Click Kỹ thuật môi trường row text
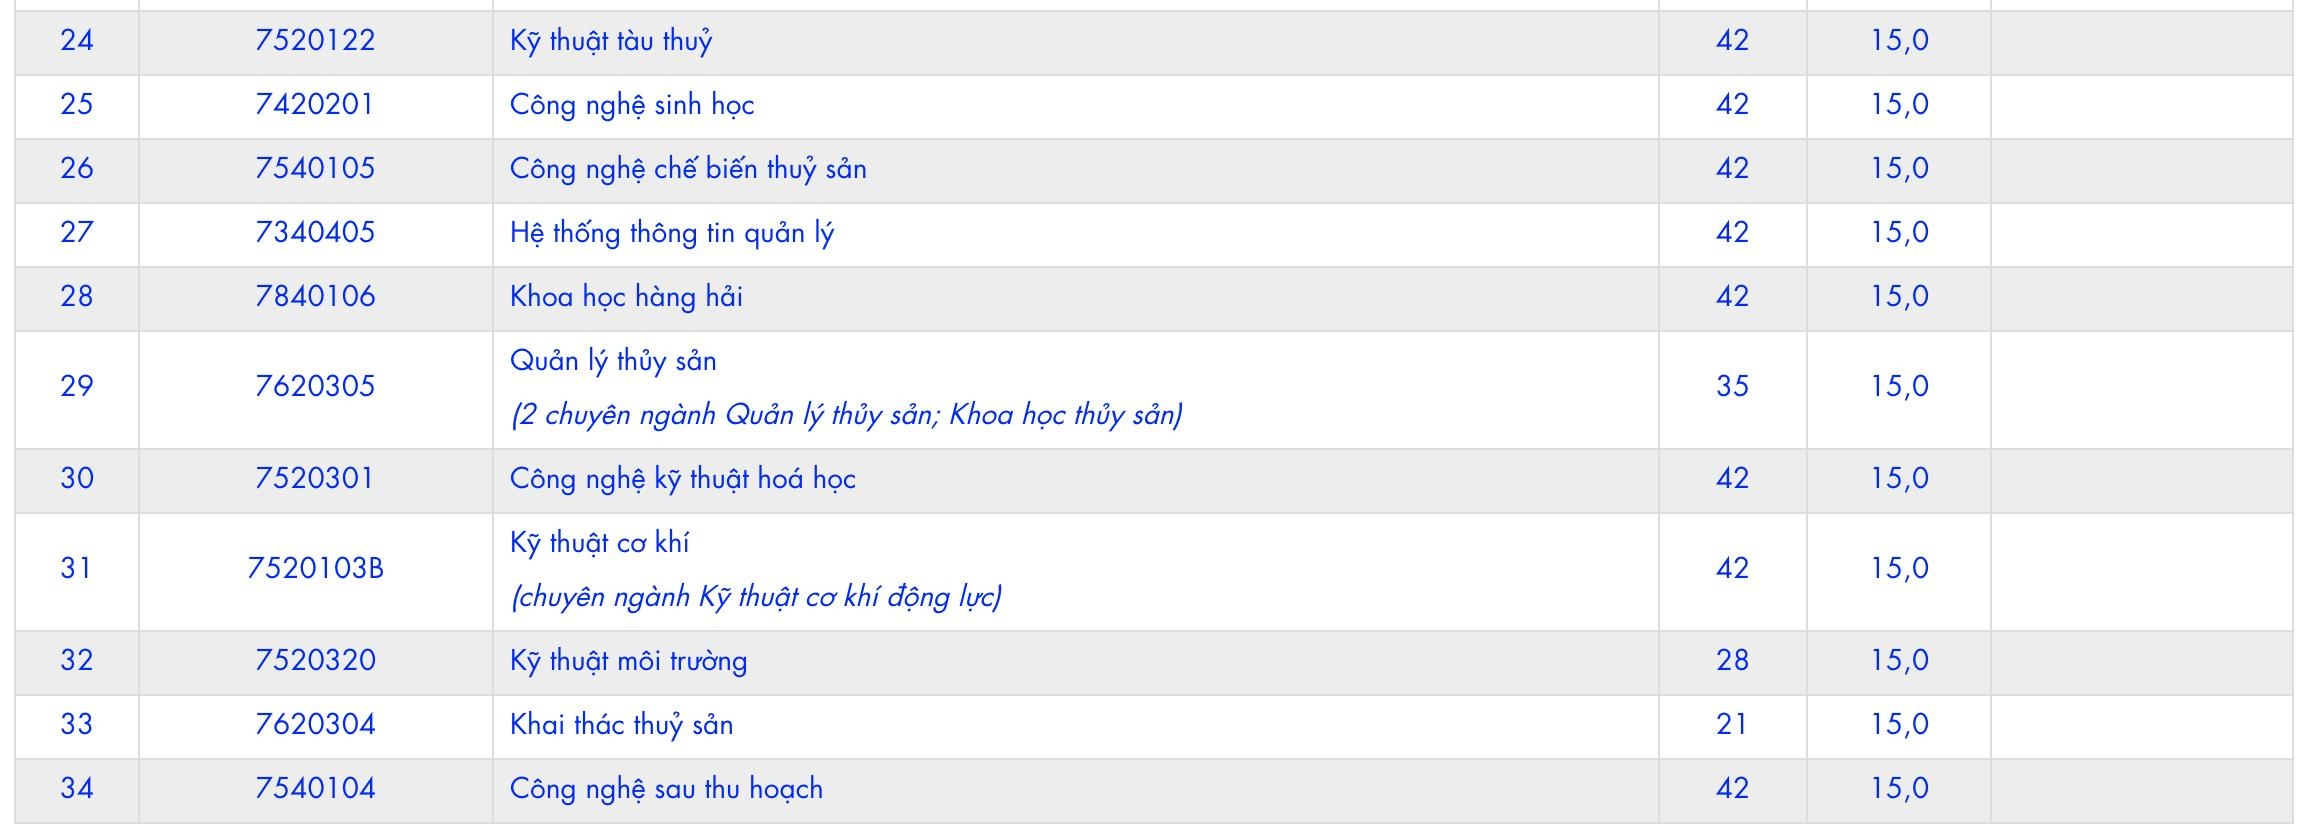Image resolution: width=2306 pixels, height=834 pixels. 628,661
